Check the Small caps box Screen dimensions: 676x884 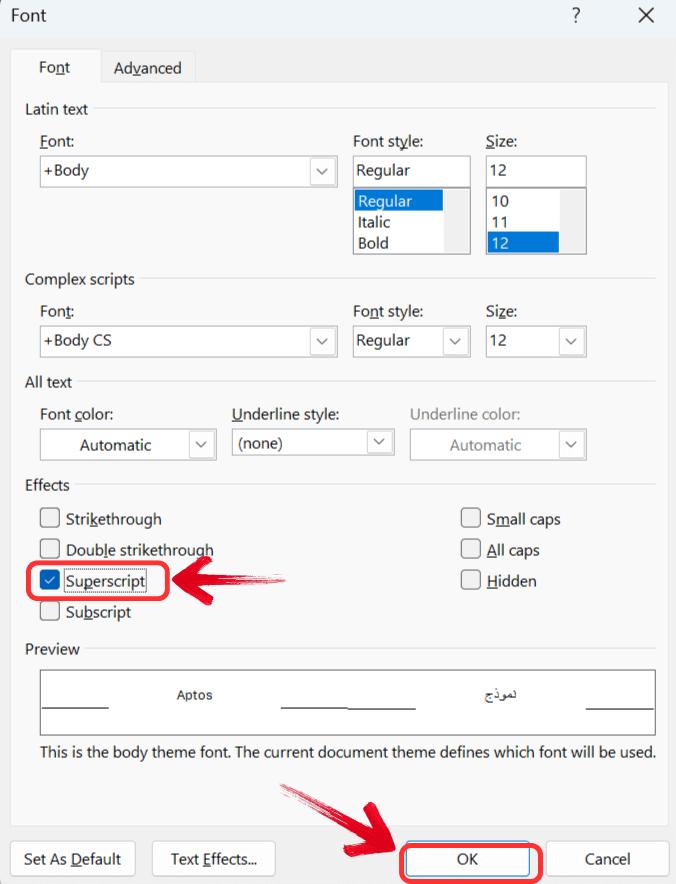point(470,518)
